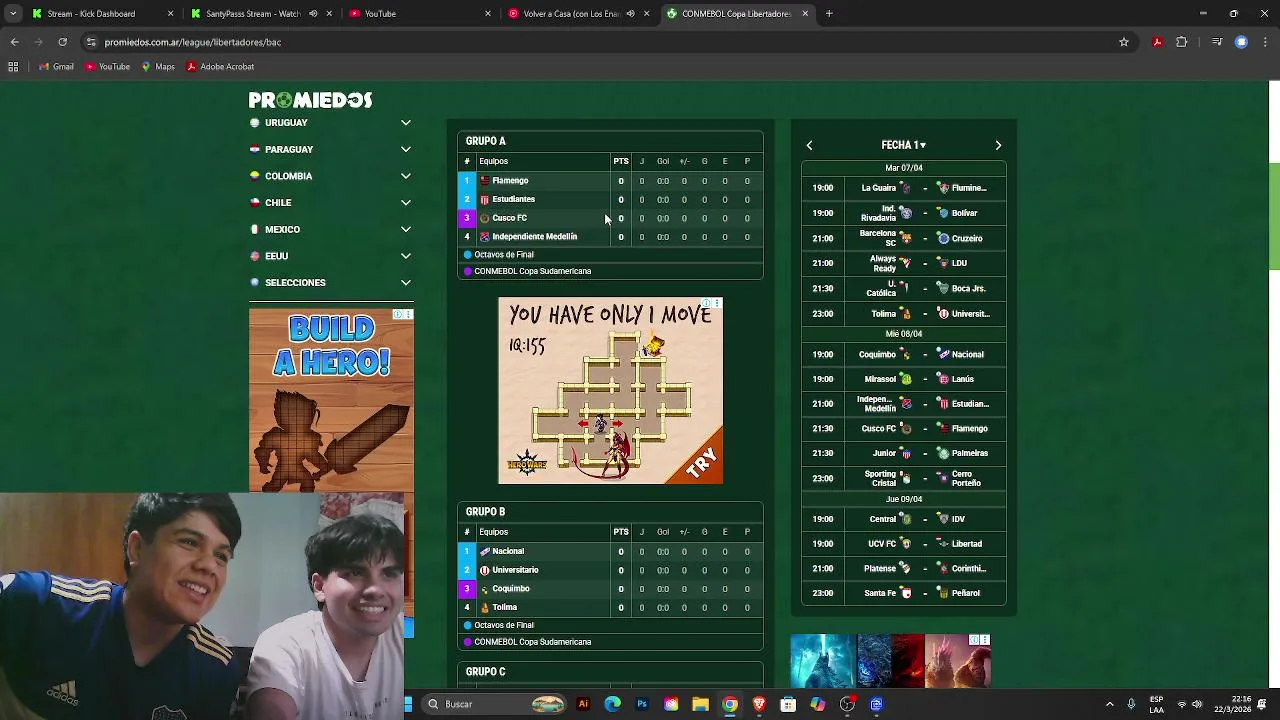
Task: Open the Gmail bookmark
Action: click(x=56, y=67)
